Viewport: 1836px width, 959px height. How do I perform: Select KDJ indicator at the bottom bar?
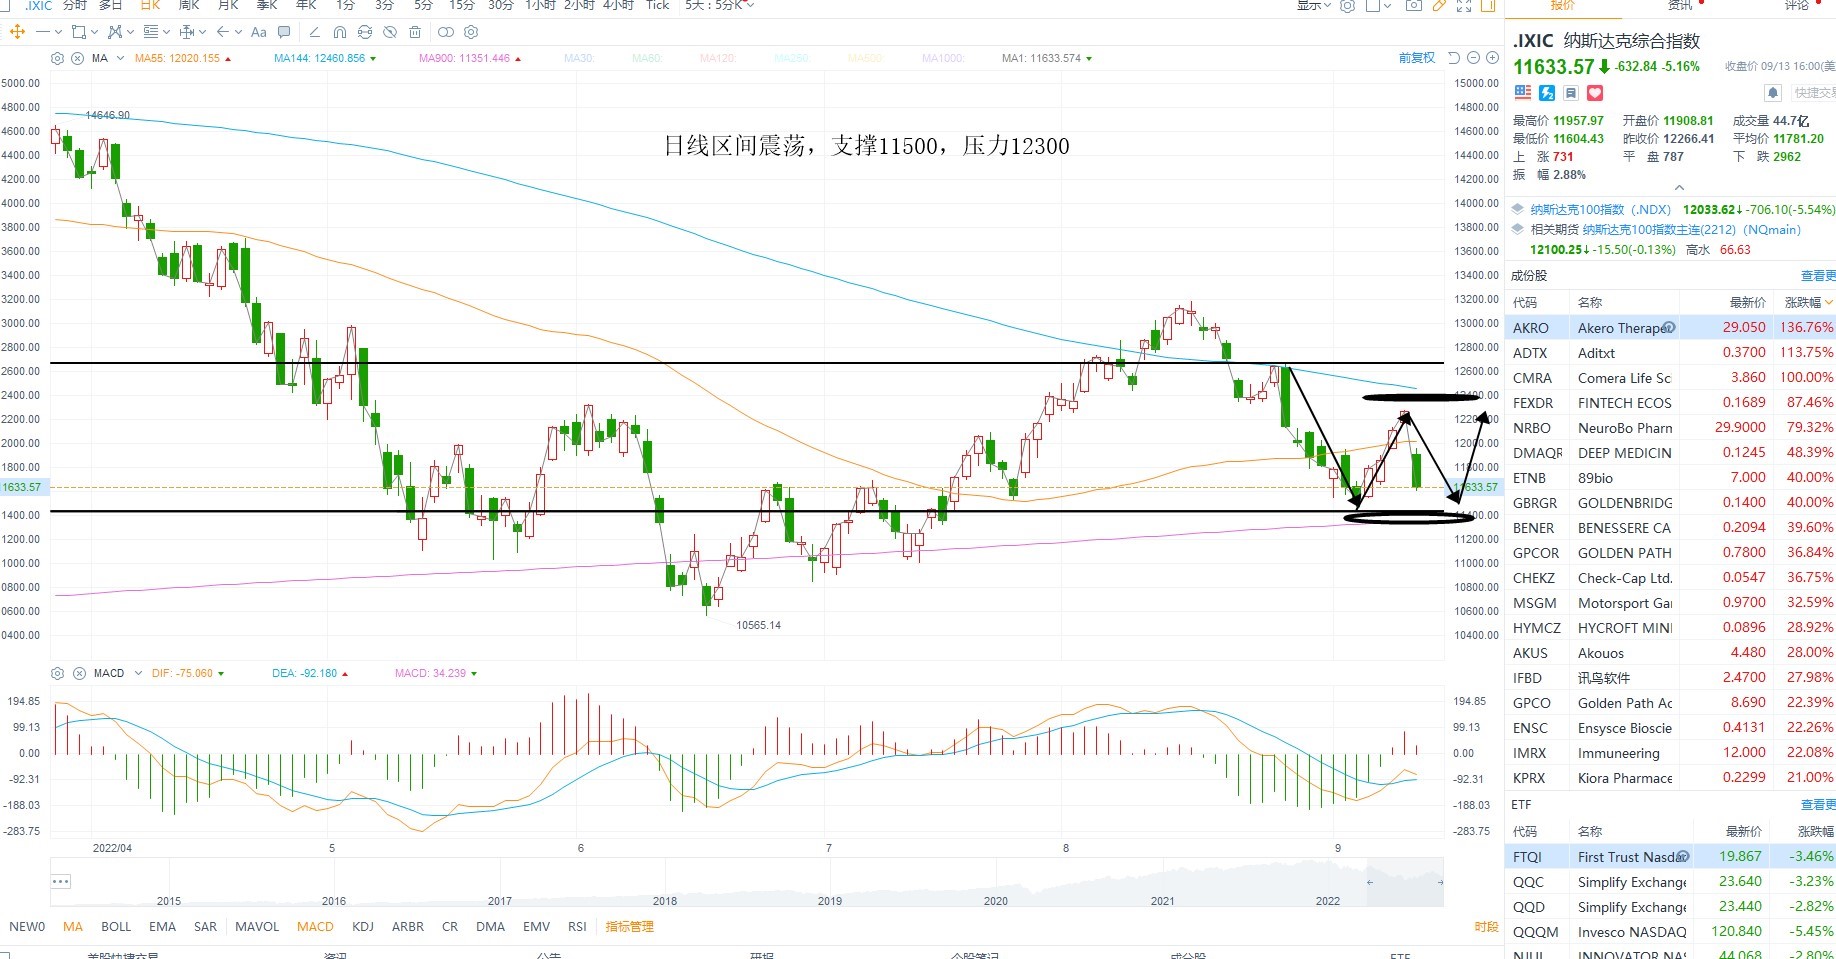[x=363, y=927]
